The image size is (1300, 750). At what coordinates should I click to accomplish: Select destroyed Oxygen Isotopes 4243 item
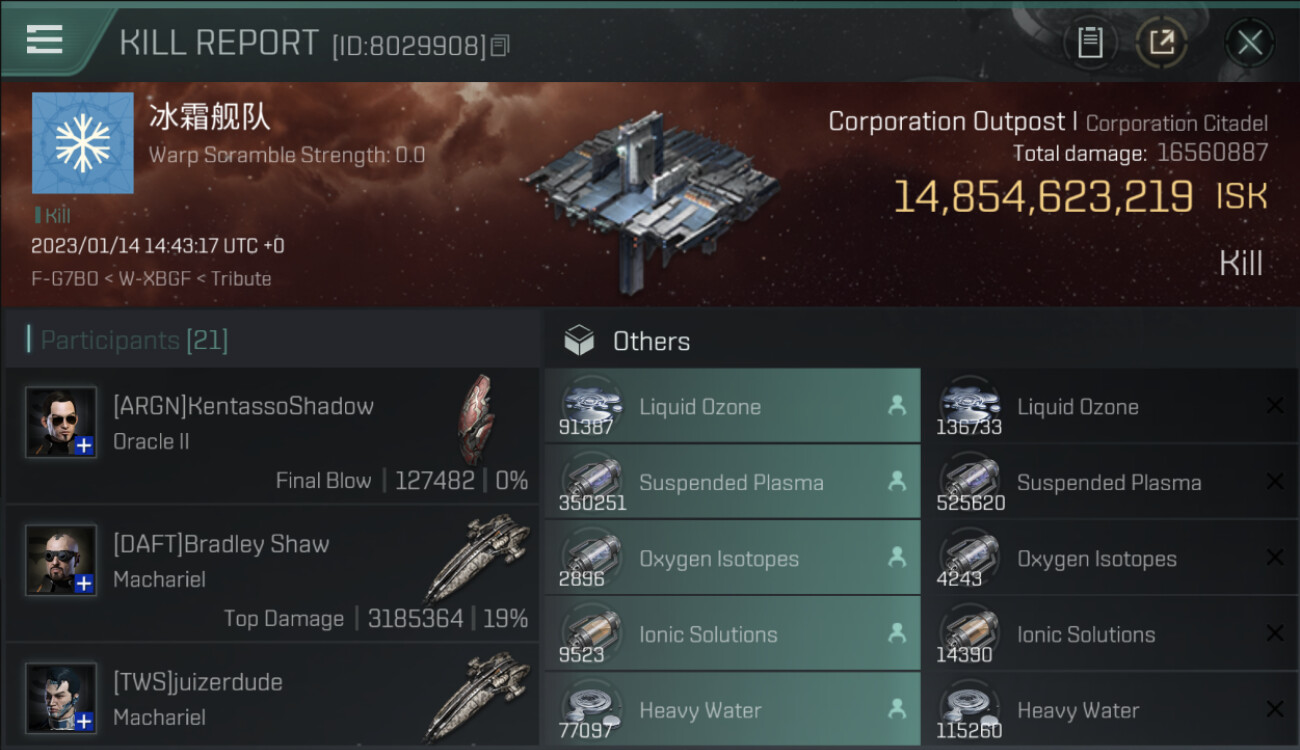click(1110, 558)
